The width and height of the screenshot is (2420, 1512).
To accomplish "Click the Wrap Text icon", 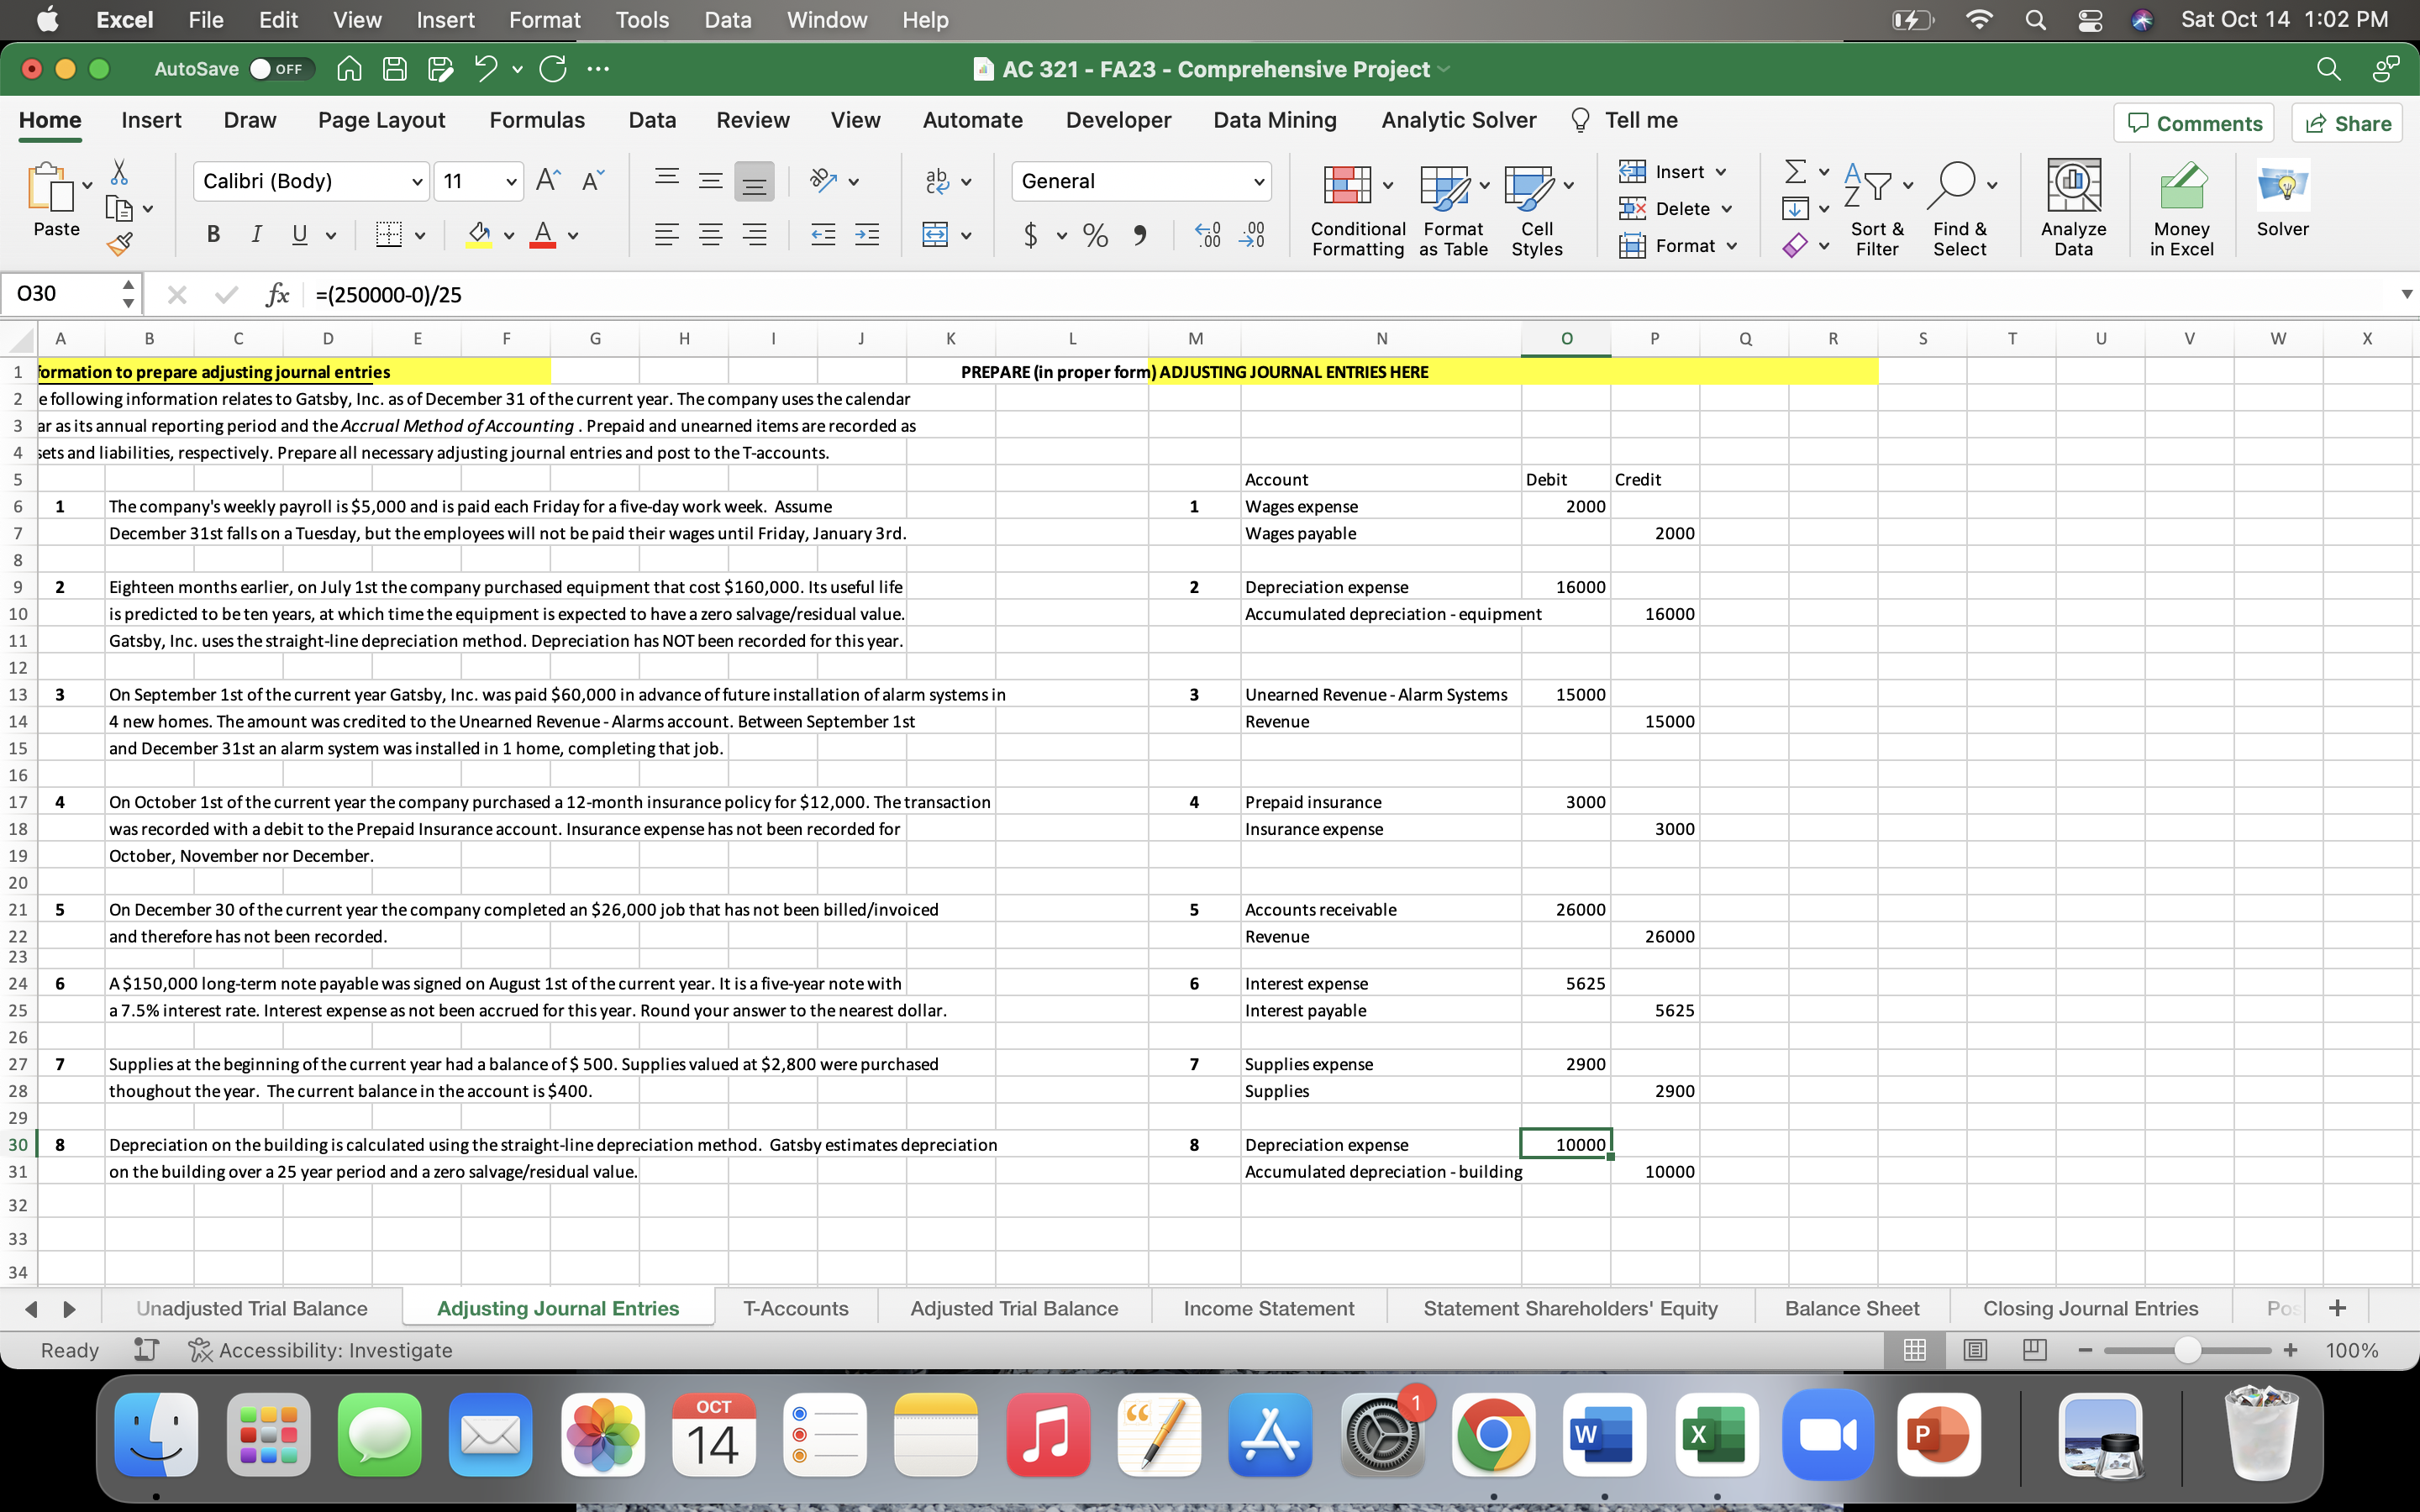I will coord(937,181).
